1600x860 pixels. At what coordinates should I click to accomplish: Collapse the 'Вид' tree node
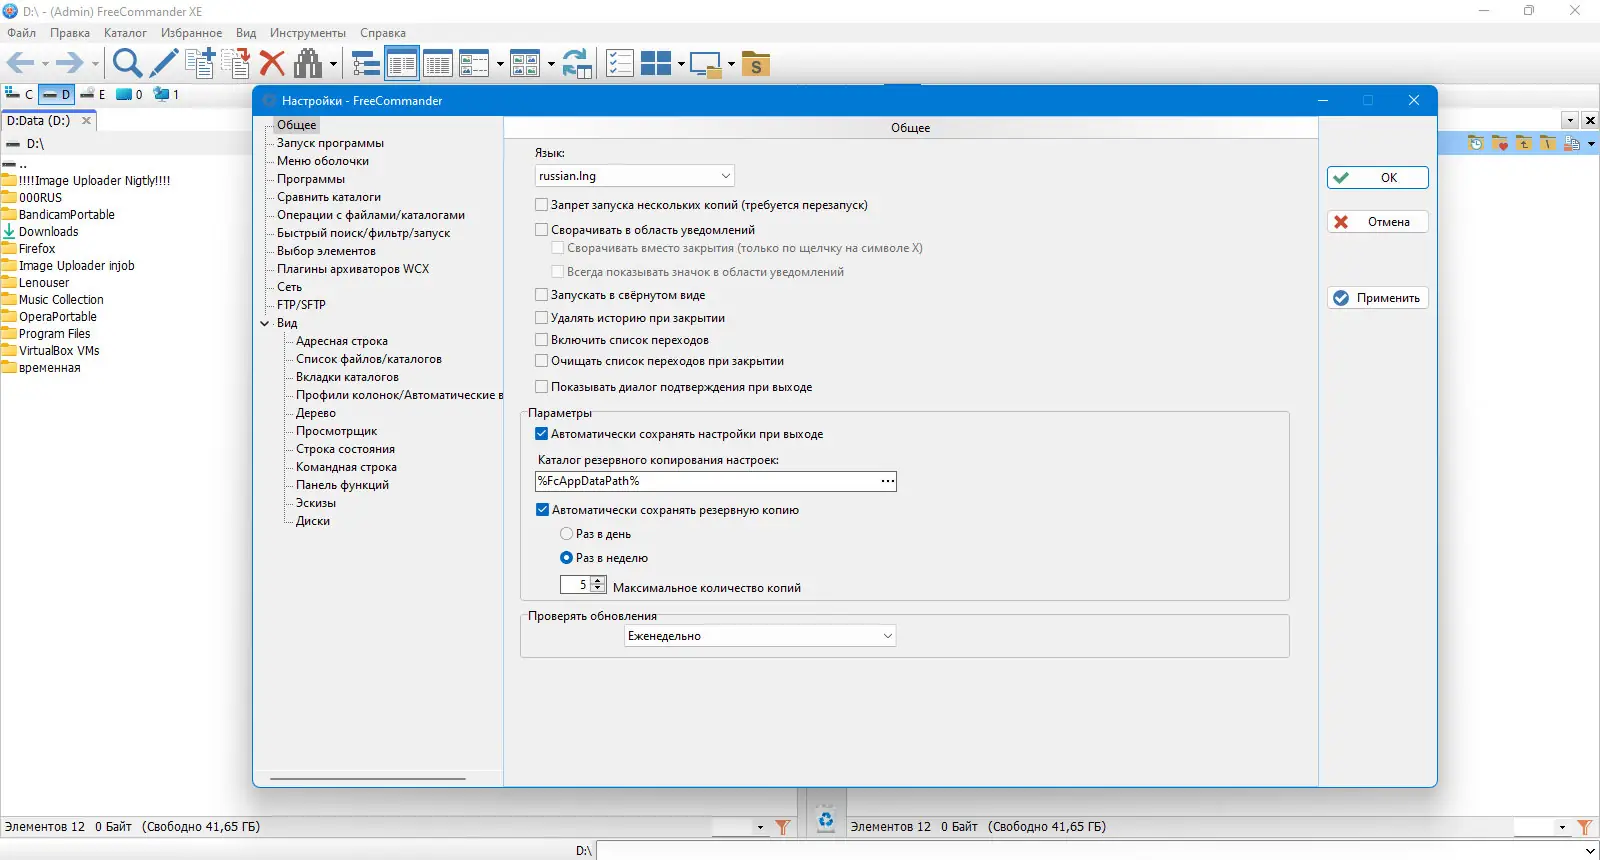(x=265, y=323)
